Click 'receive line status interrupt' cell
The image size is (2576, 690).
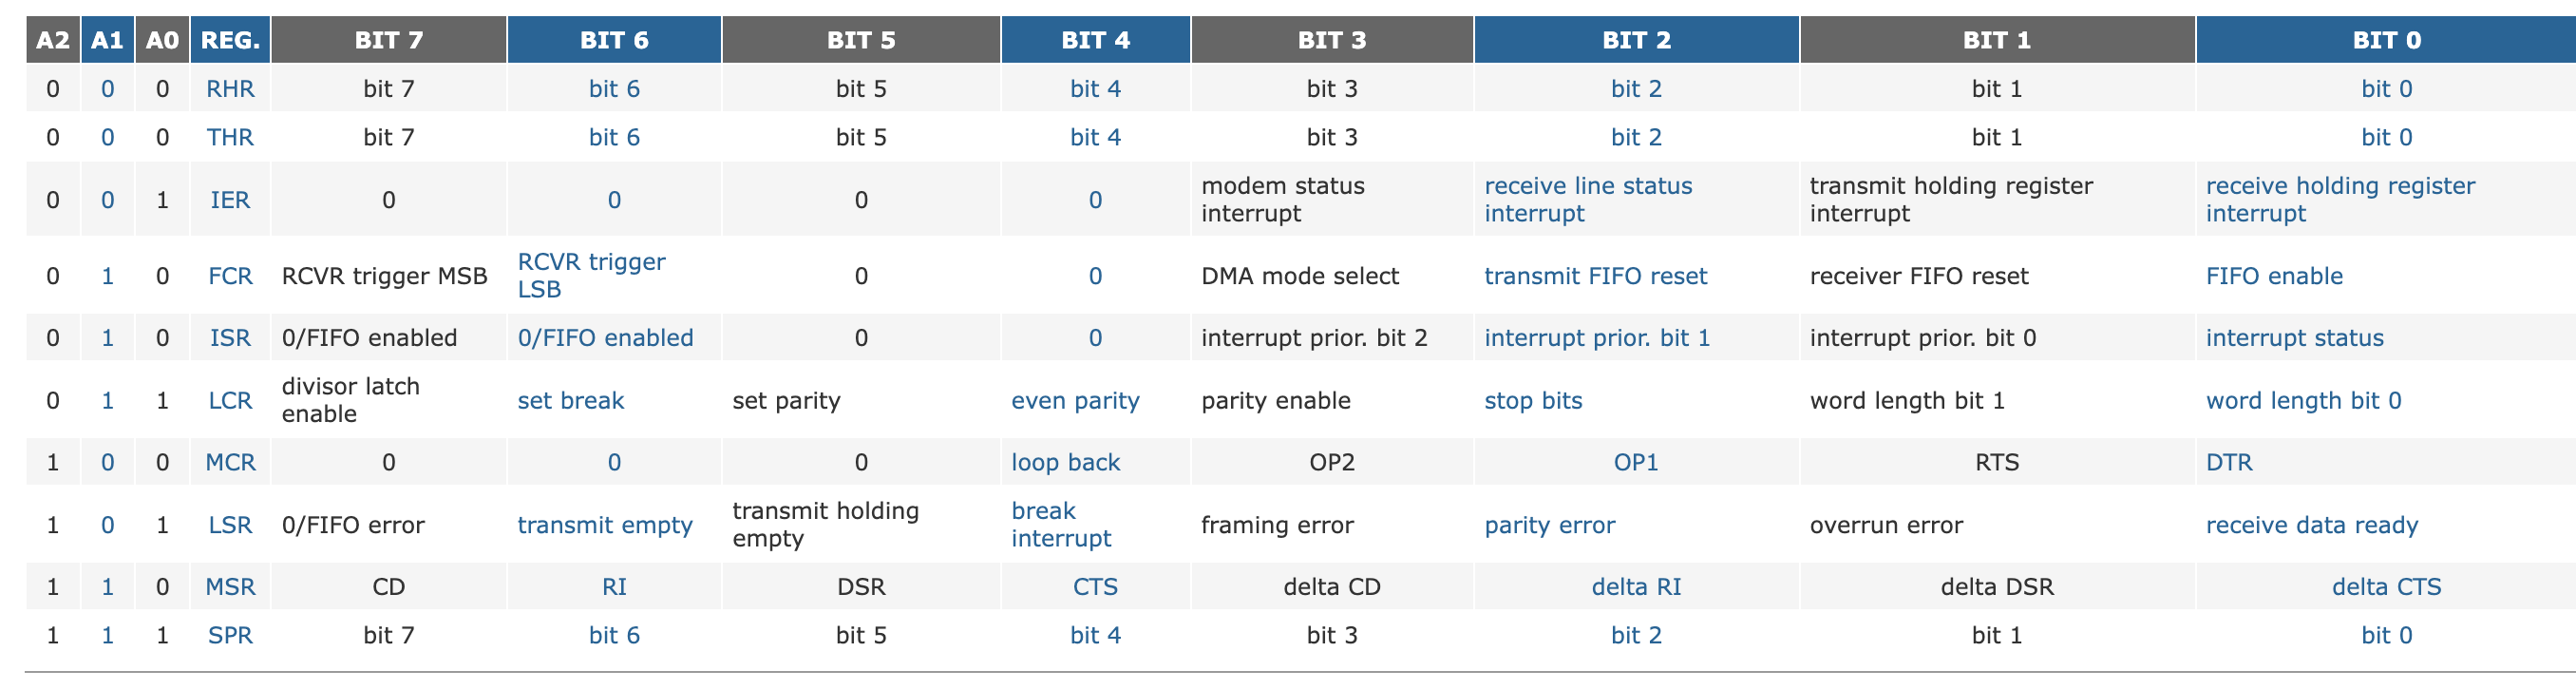(x=1588, y=200)
